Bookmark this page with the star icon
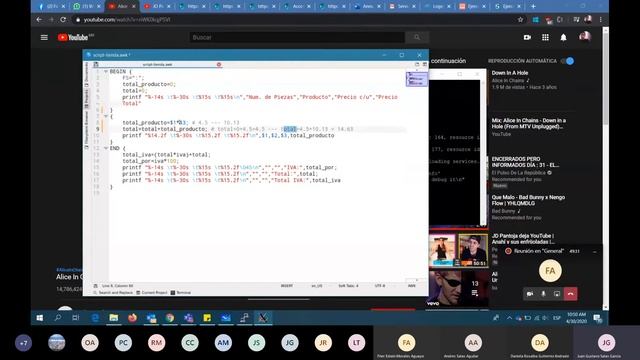Viewport: 640px width, 360px height. pos(520,20)
